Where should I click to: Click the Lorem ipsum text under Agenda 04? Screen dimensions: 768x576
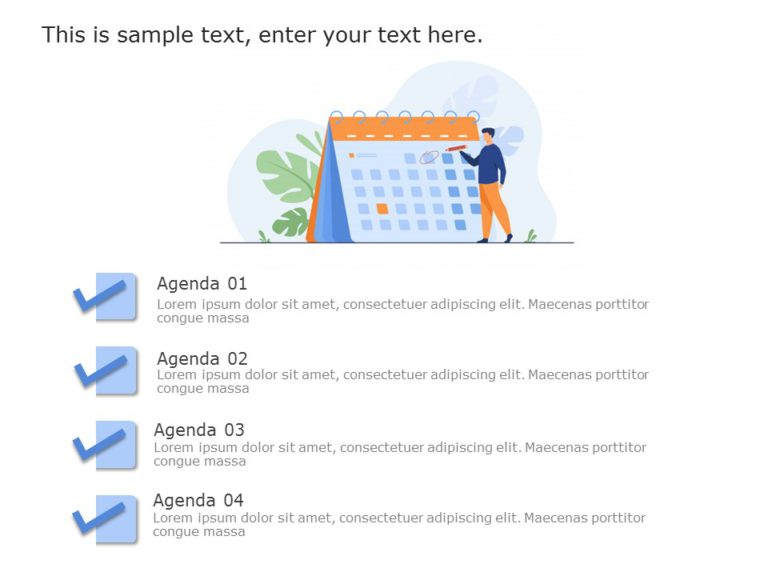(399, 525)
